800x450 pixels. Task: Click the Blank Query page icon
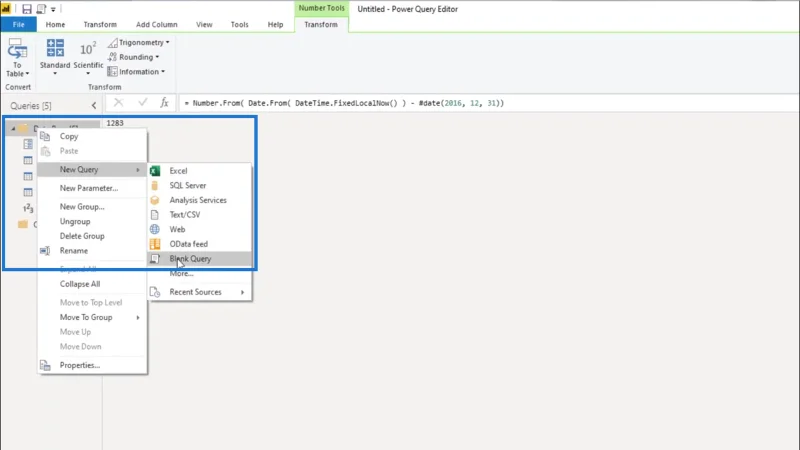(x=155, y=259)
